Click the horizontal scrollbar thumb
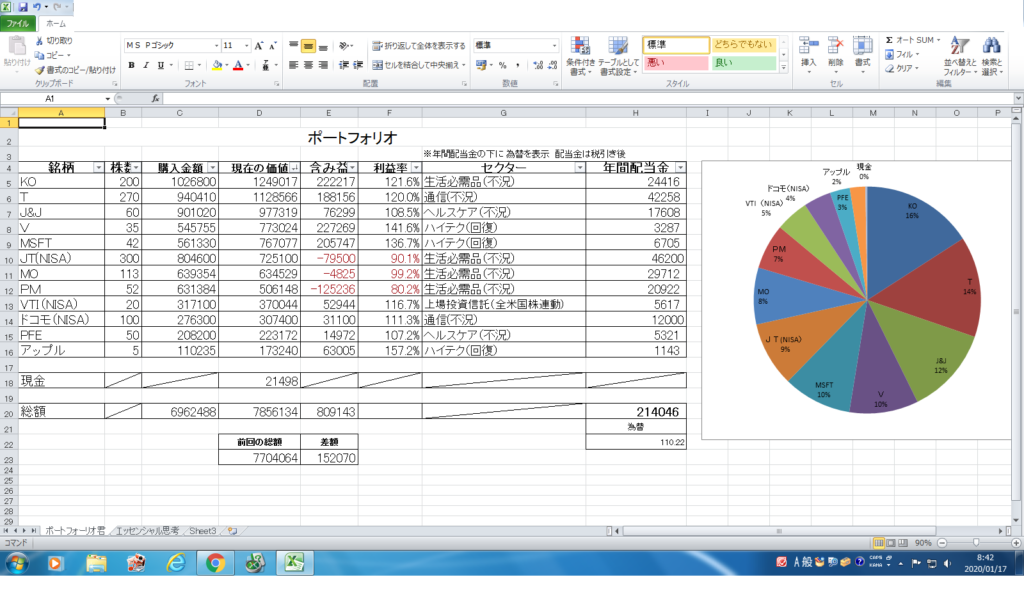 click(x=778, y=531)
